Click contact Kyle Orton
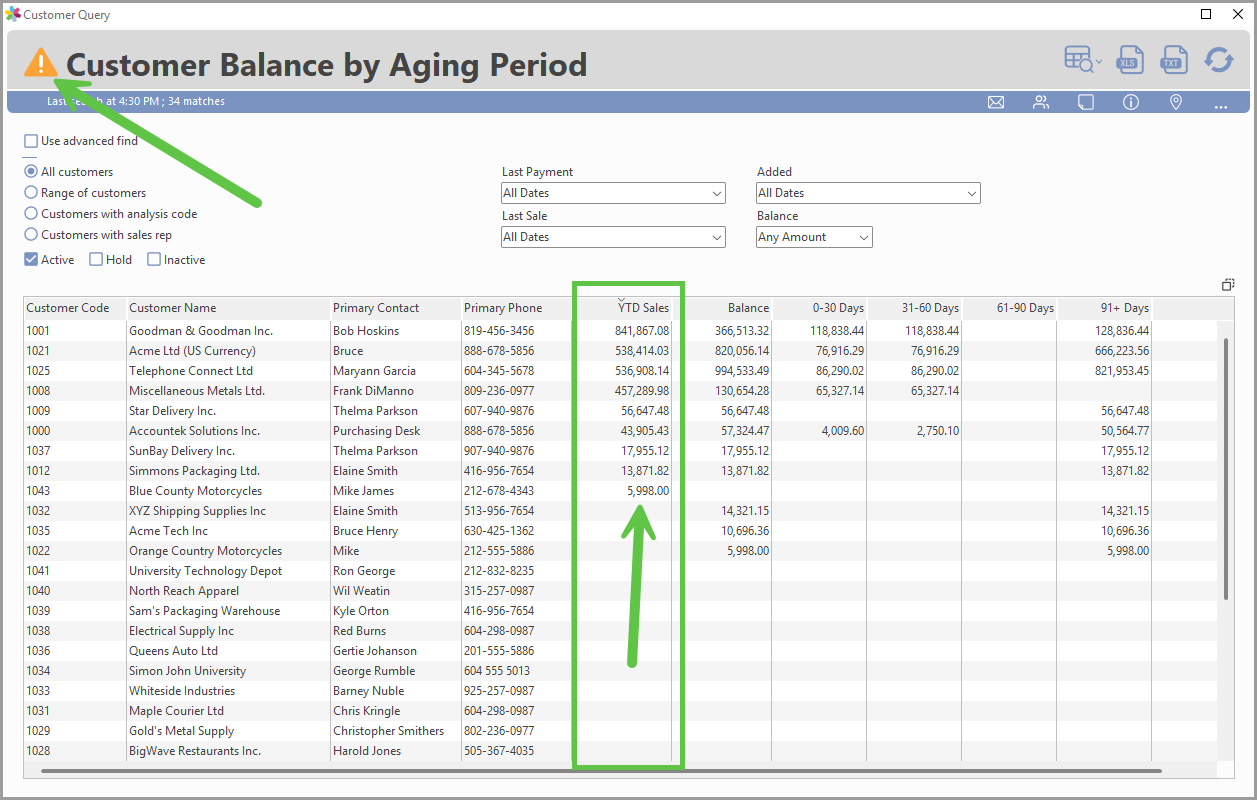 (362, 611)
